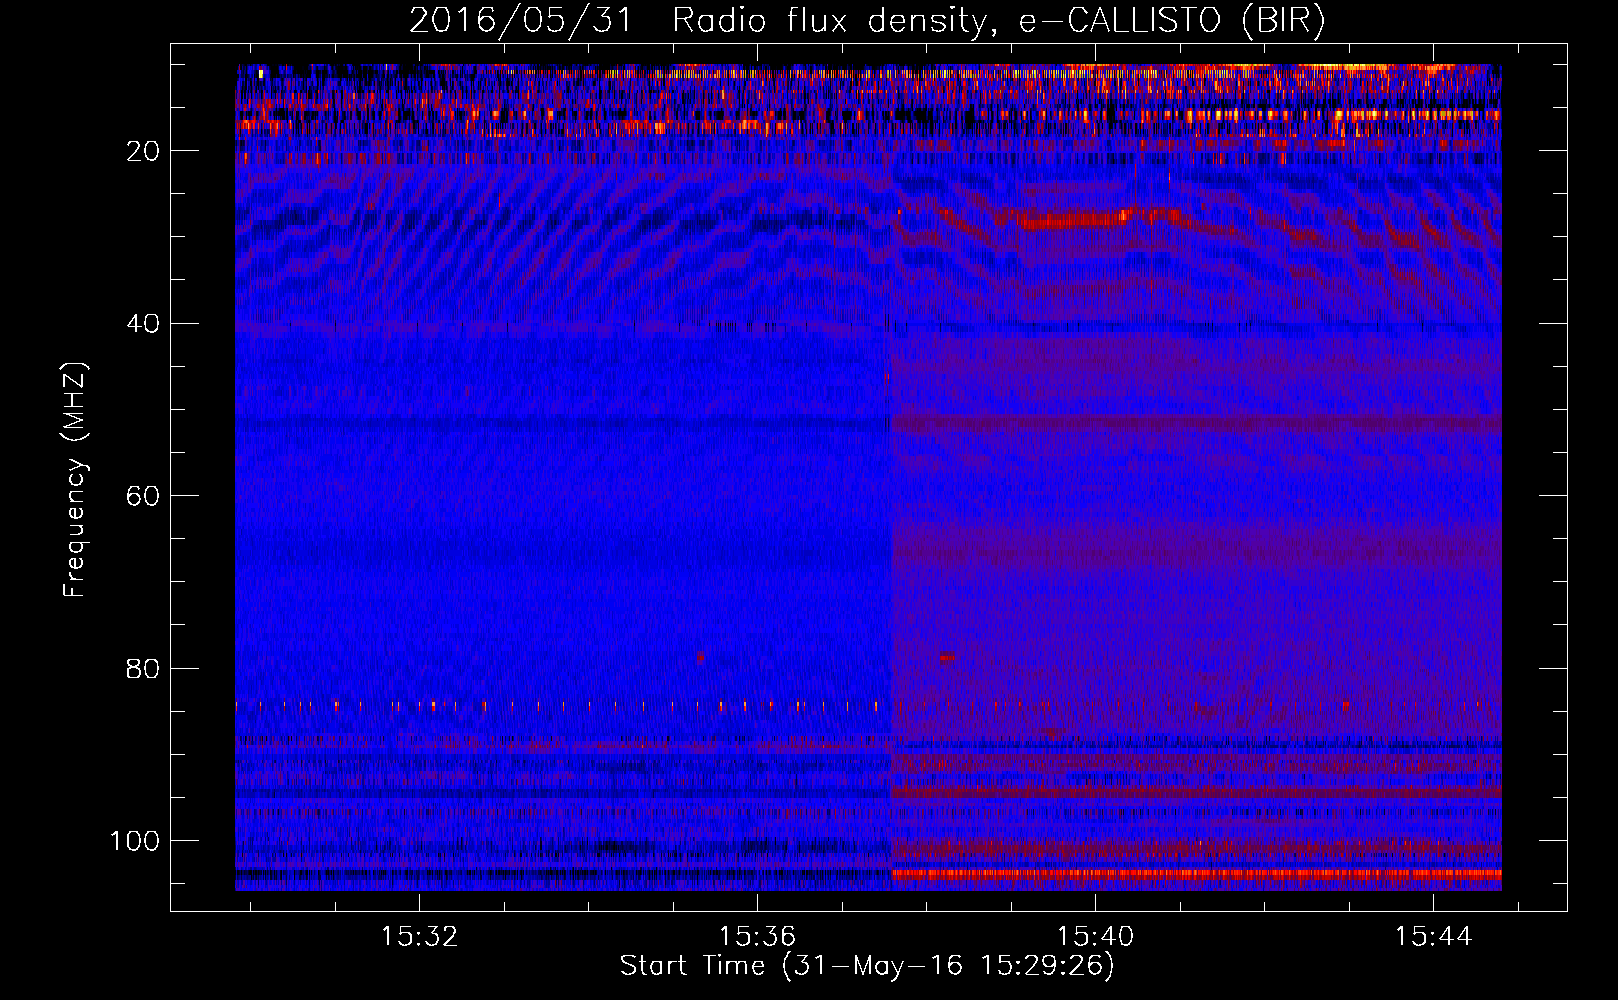Viewport: 1618px width, 1000px height.
Task: Click the plot title '2016/05/31 Radio flux density'
Action: click(698, 21)
